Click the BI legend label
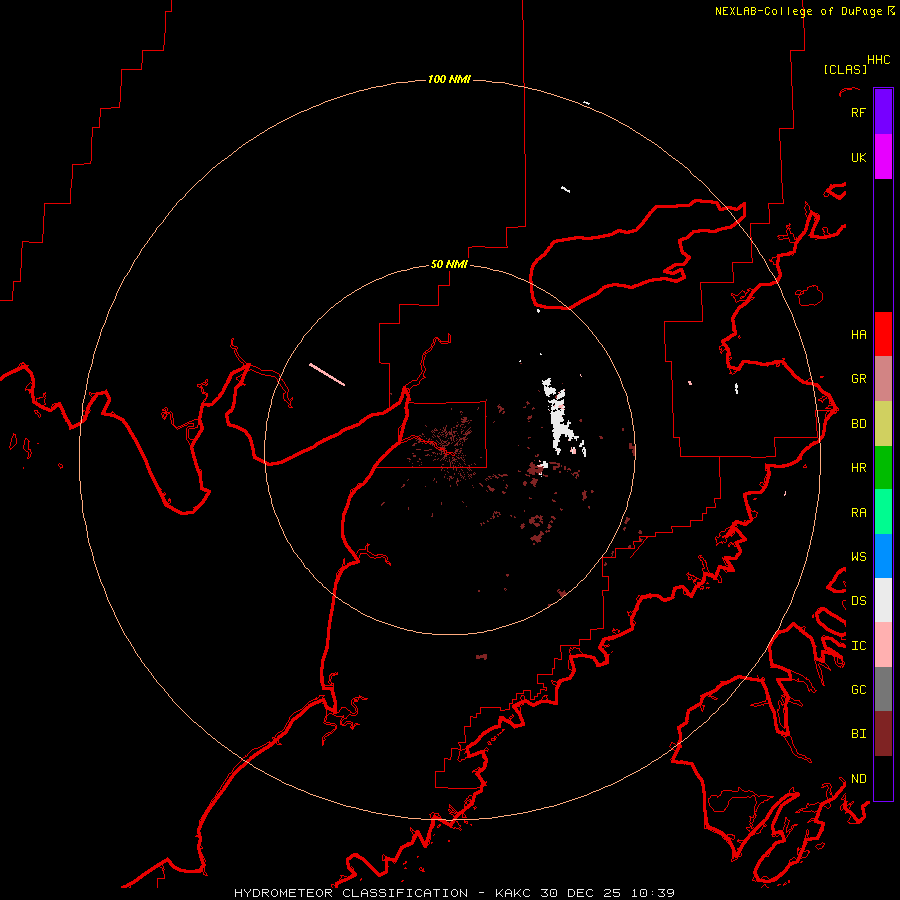This screenshot has height=900, width=900. click(858, 734)
